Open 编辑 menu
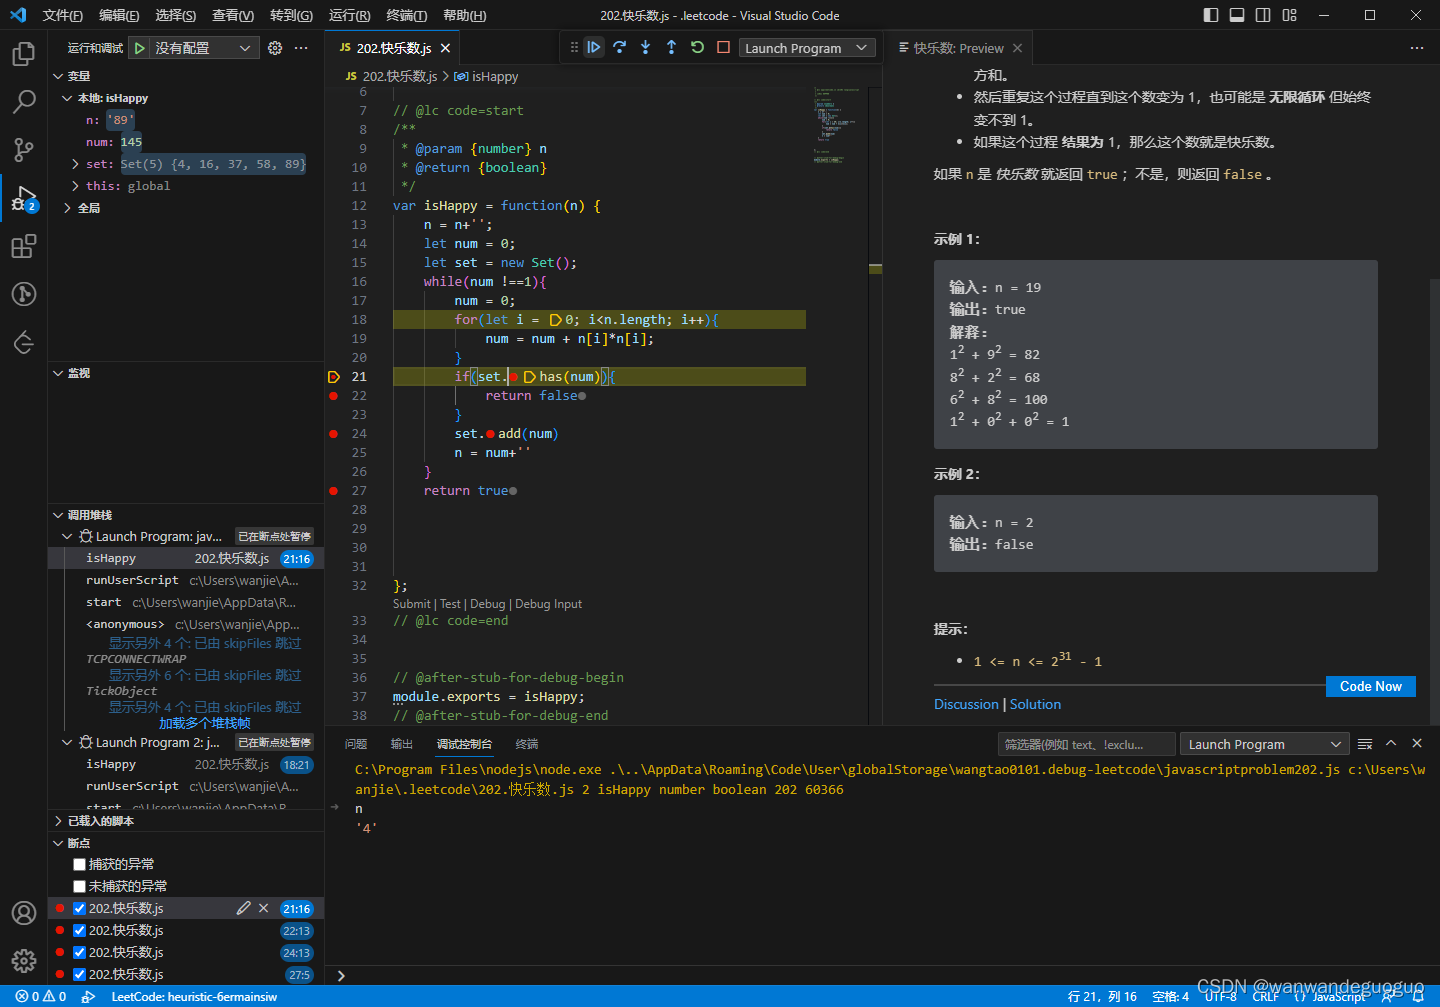Viewport: 1440px width, 1007px height. click(119, 15)
